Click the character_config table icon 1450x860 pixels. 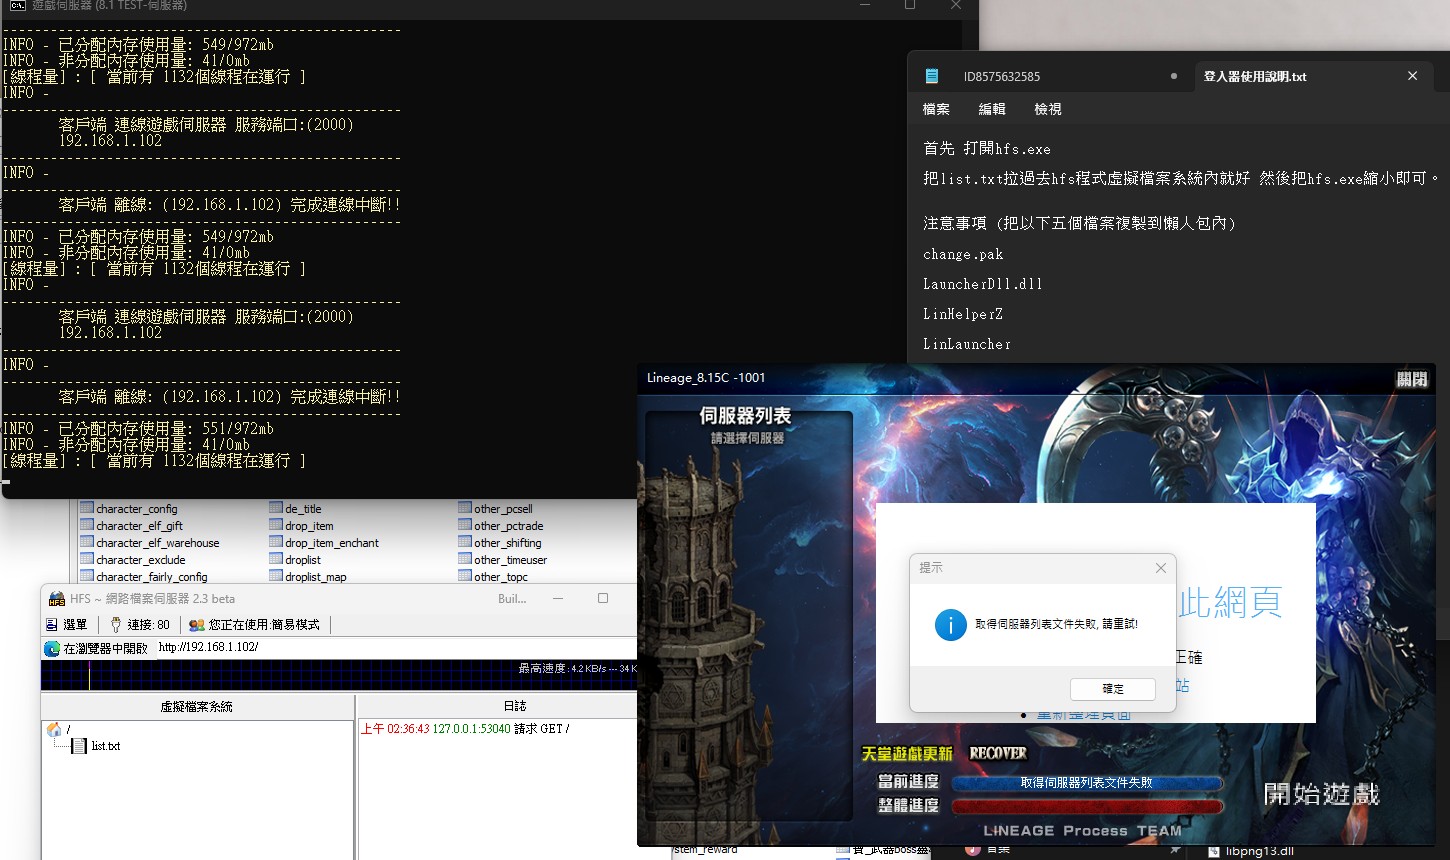(87, 508)
